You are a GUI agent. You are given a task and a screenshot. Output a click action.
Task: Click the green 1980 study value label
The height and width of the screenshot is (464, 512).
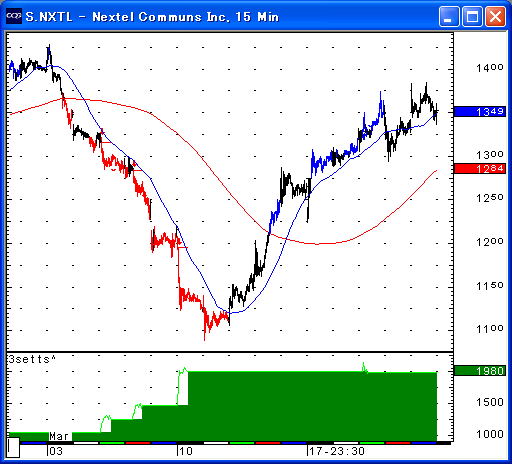click(480, 371)
